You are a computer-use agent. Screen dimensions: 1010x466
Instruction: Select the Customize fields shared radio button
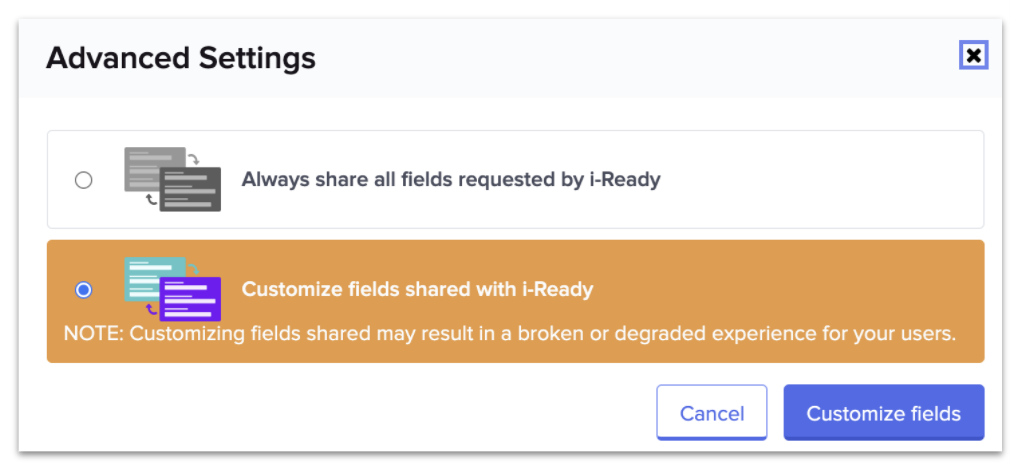[x=84, y=290]
